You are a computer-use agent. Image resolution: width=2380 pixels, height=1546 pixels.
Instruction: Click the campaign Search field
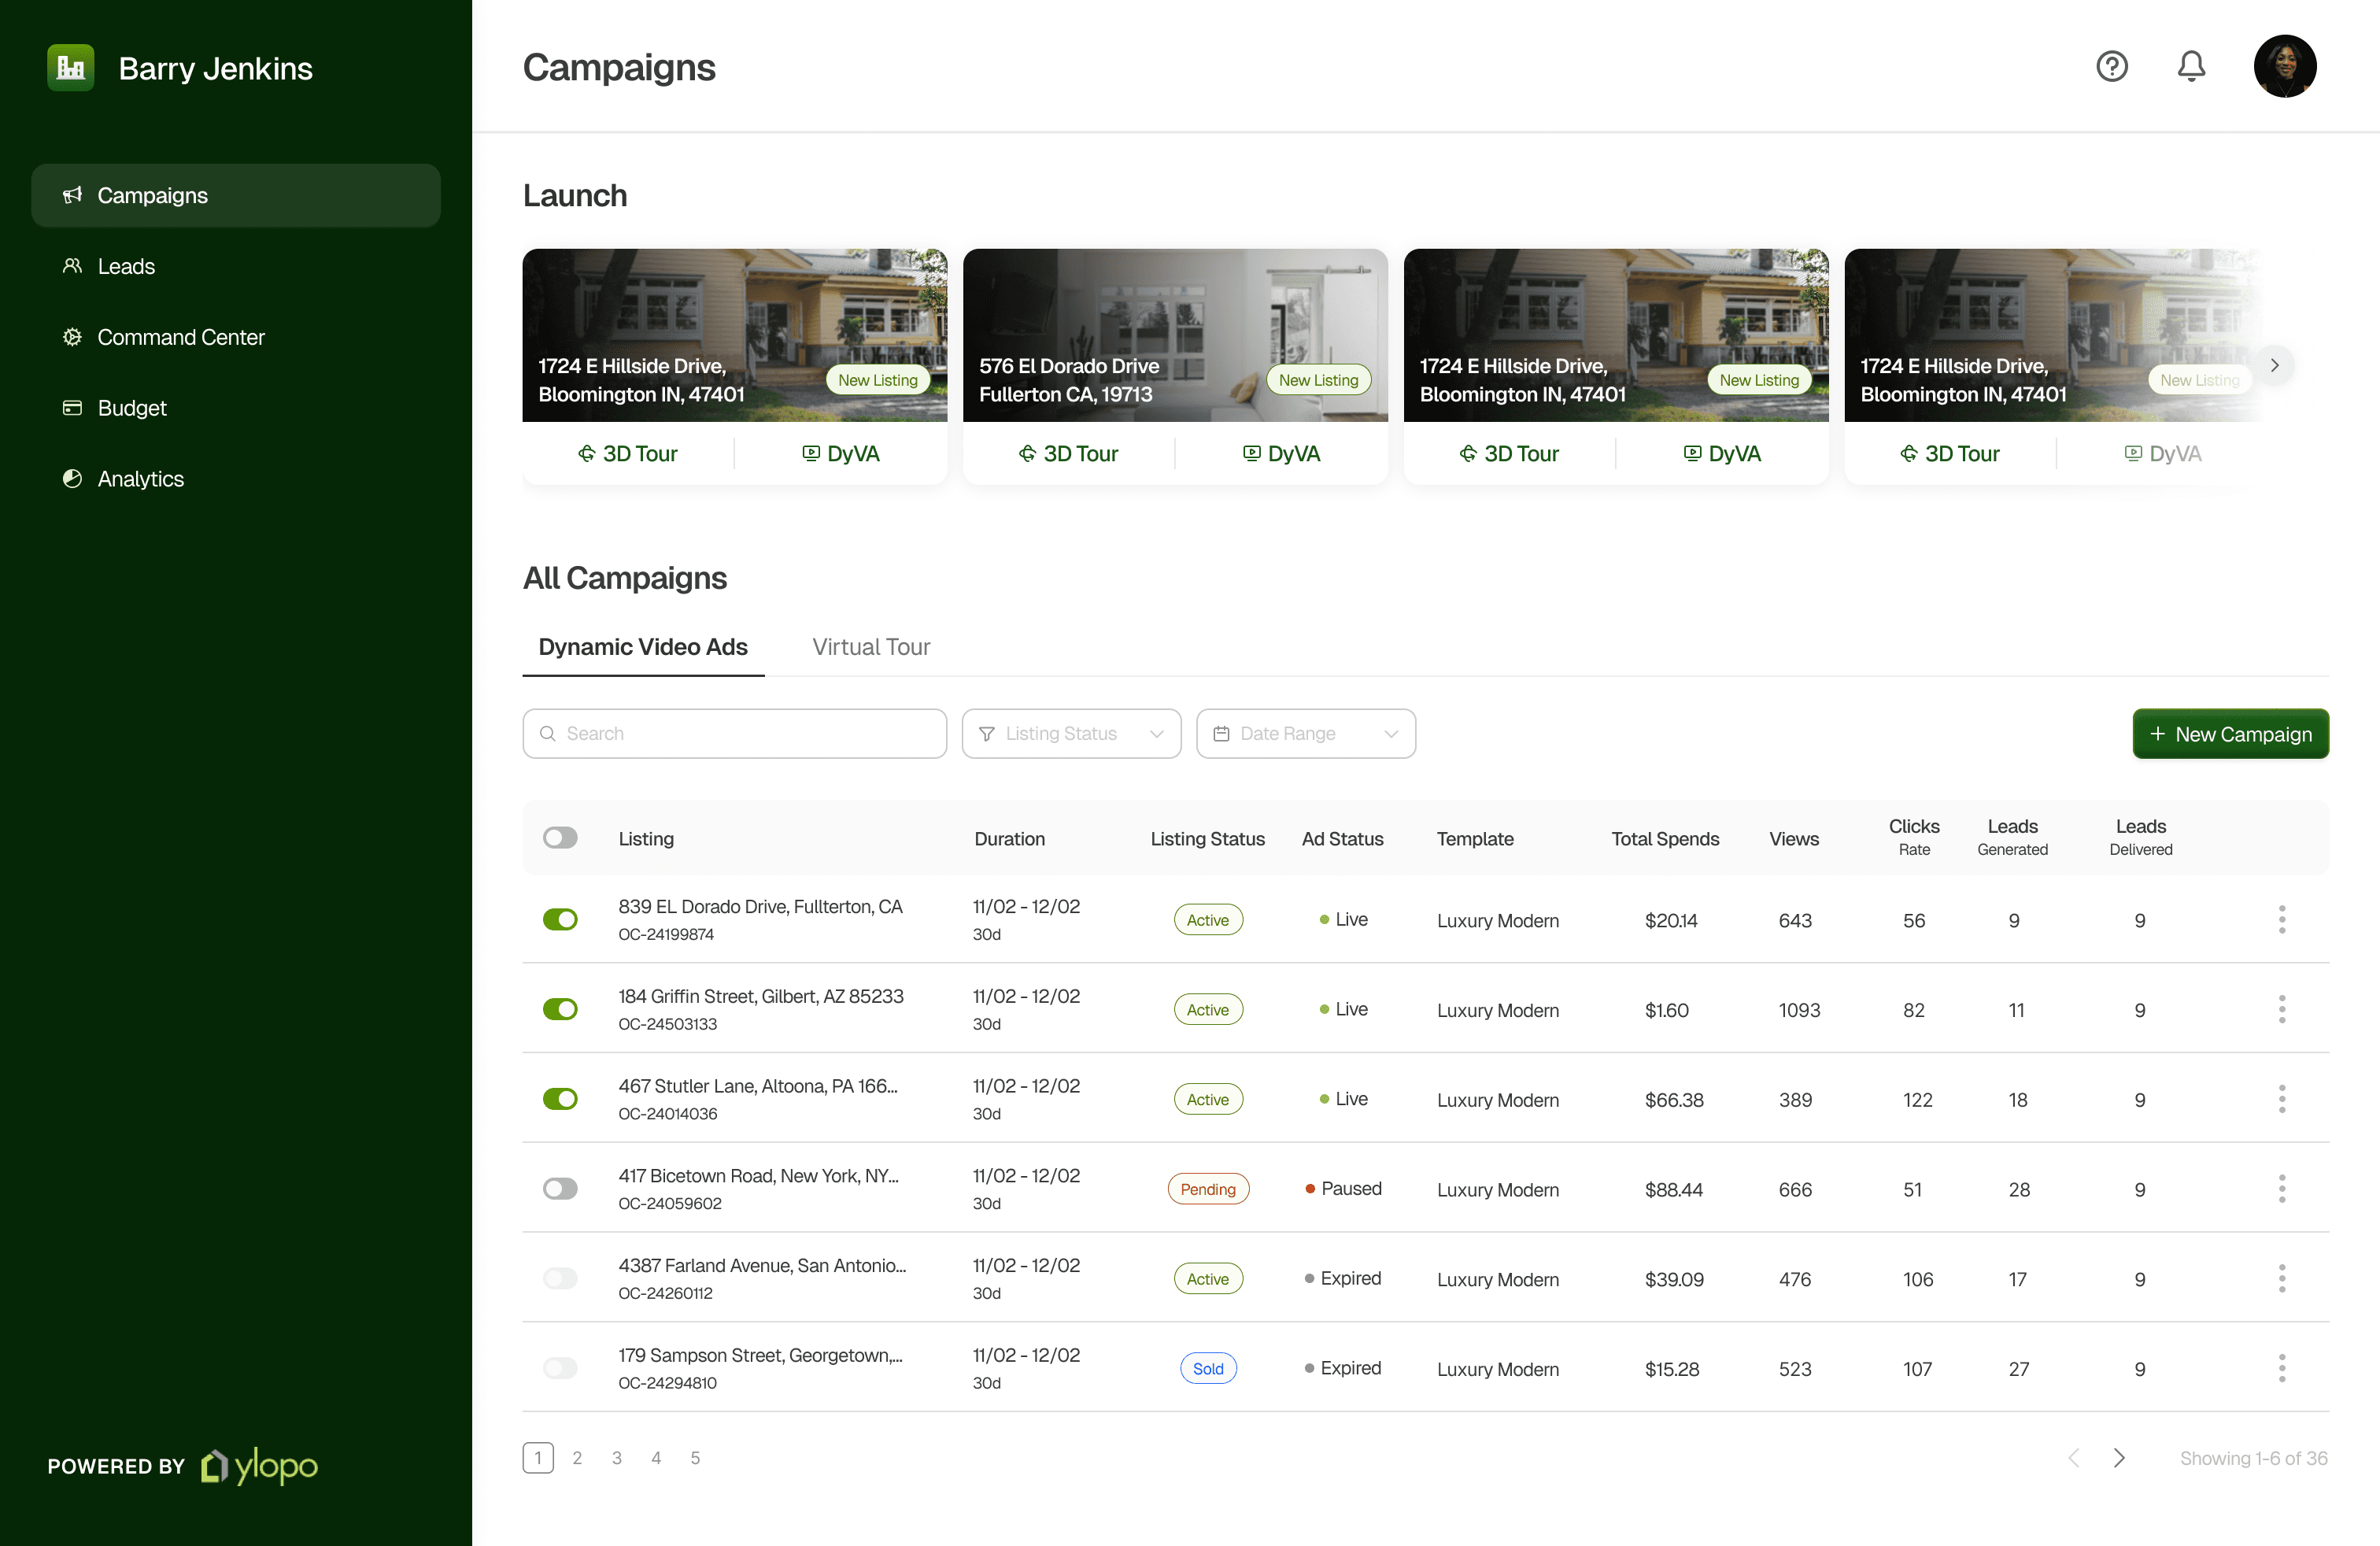tap(734, 734)
